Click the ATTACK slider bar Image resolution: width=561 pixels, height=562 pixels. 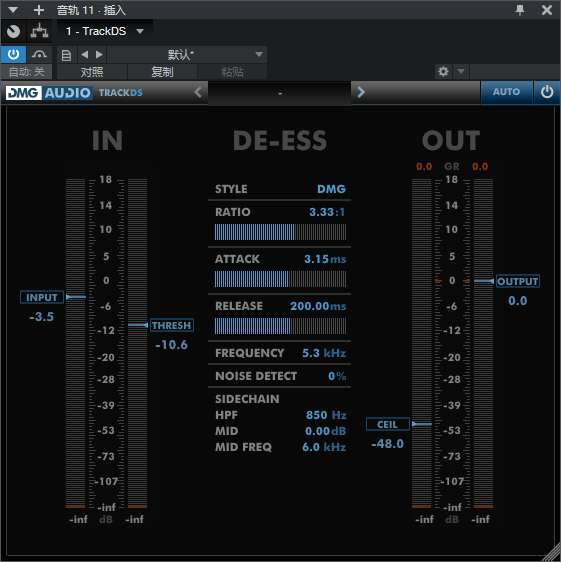click(280, 279)
